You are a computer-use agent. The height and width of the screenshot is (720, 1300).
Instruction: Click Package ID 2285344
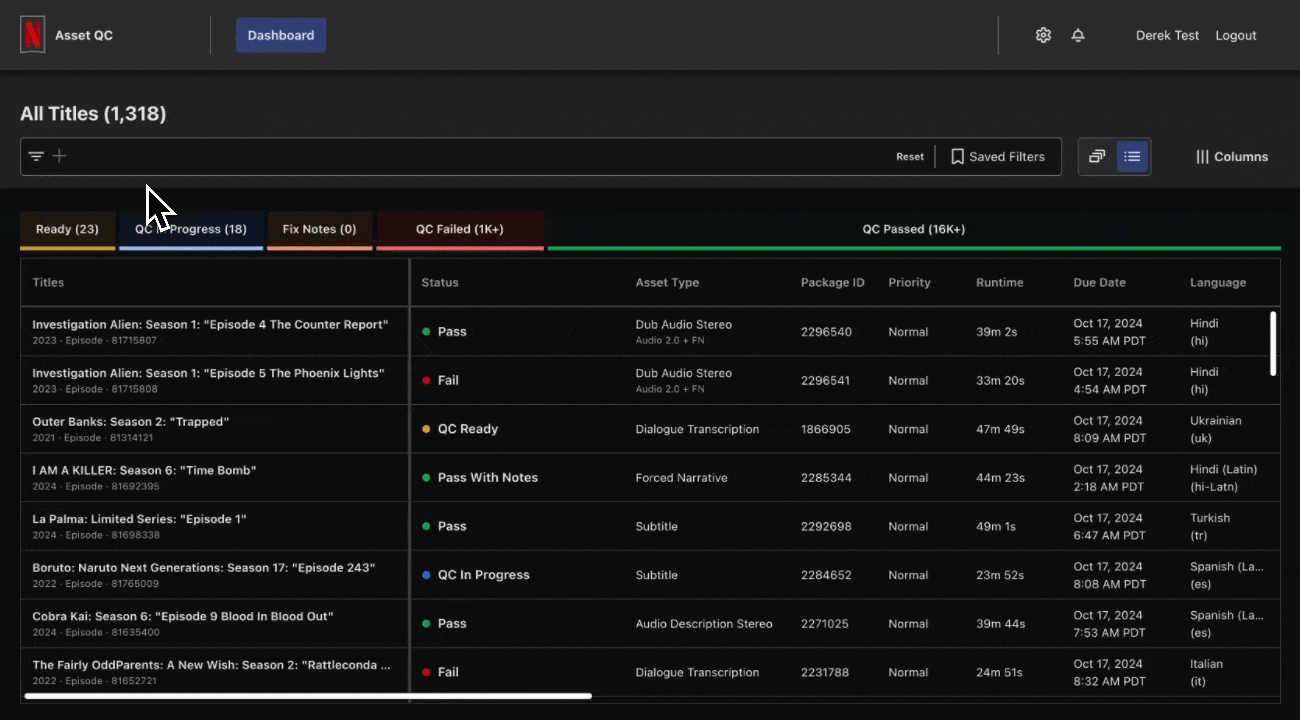826,478
